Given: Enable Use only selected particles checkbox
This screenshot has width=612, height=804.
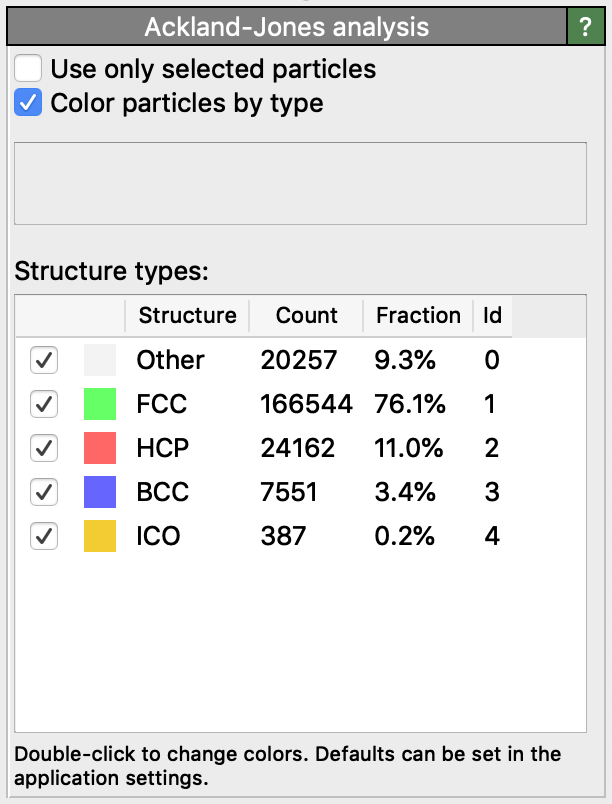Looking at the screenshot, I should click(x=29, y=69).
